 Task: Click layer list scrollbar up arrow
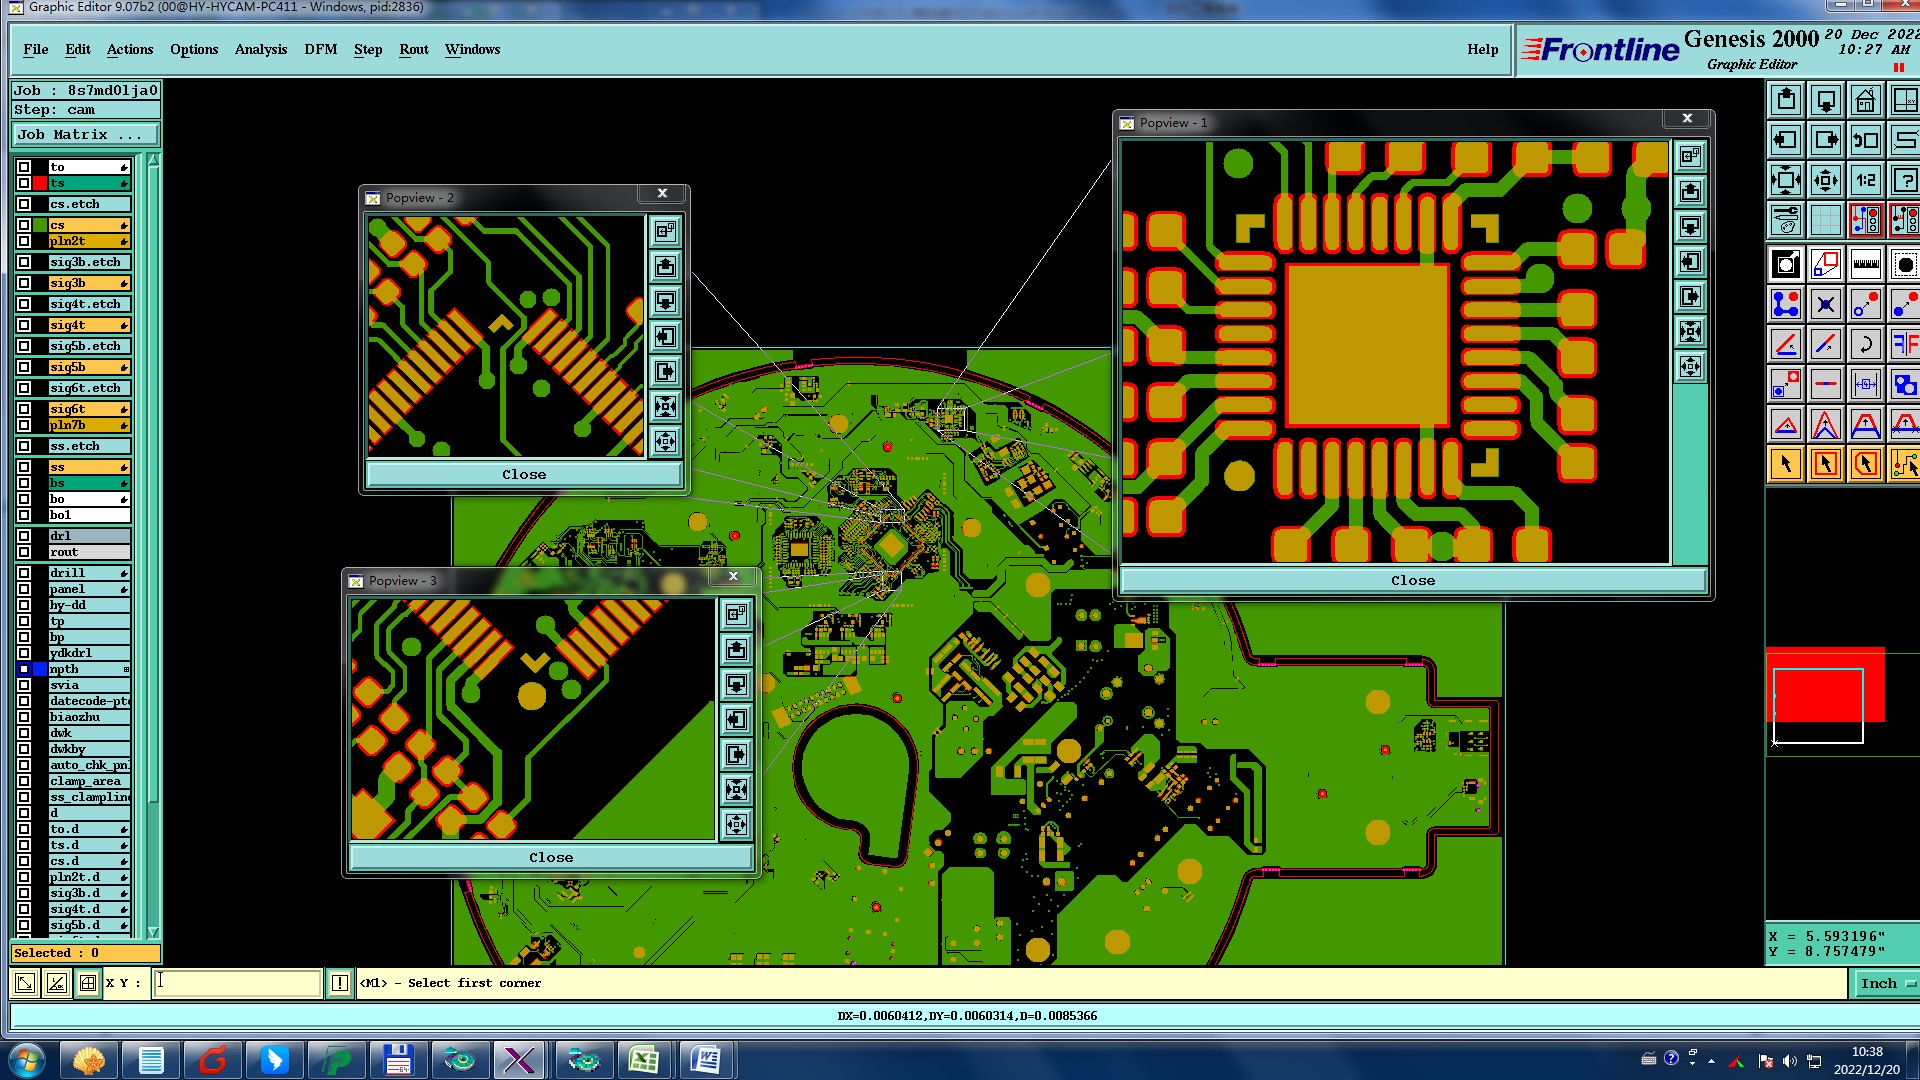tap(153, 160)
